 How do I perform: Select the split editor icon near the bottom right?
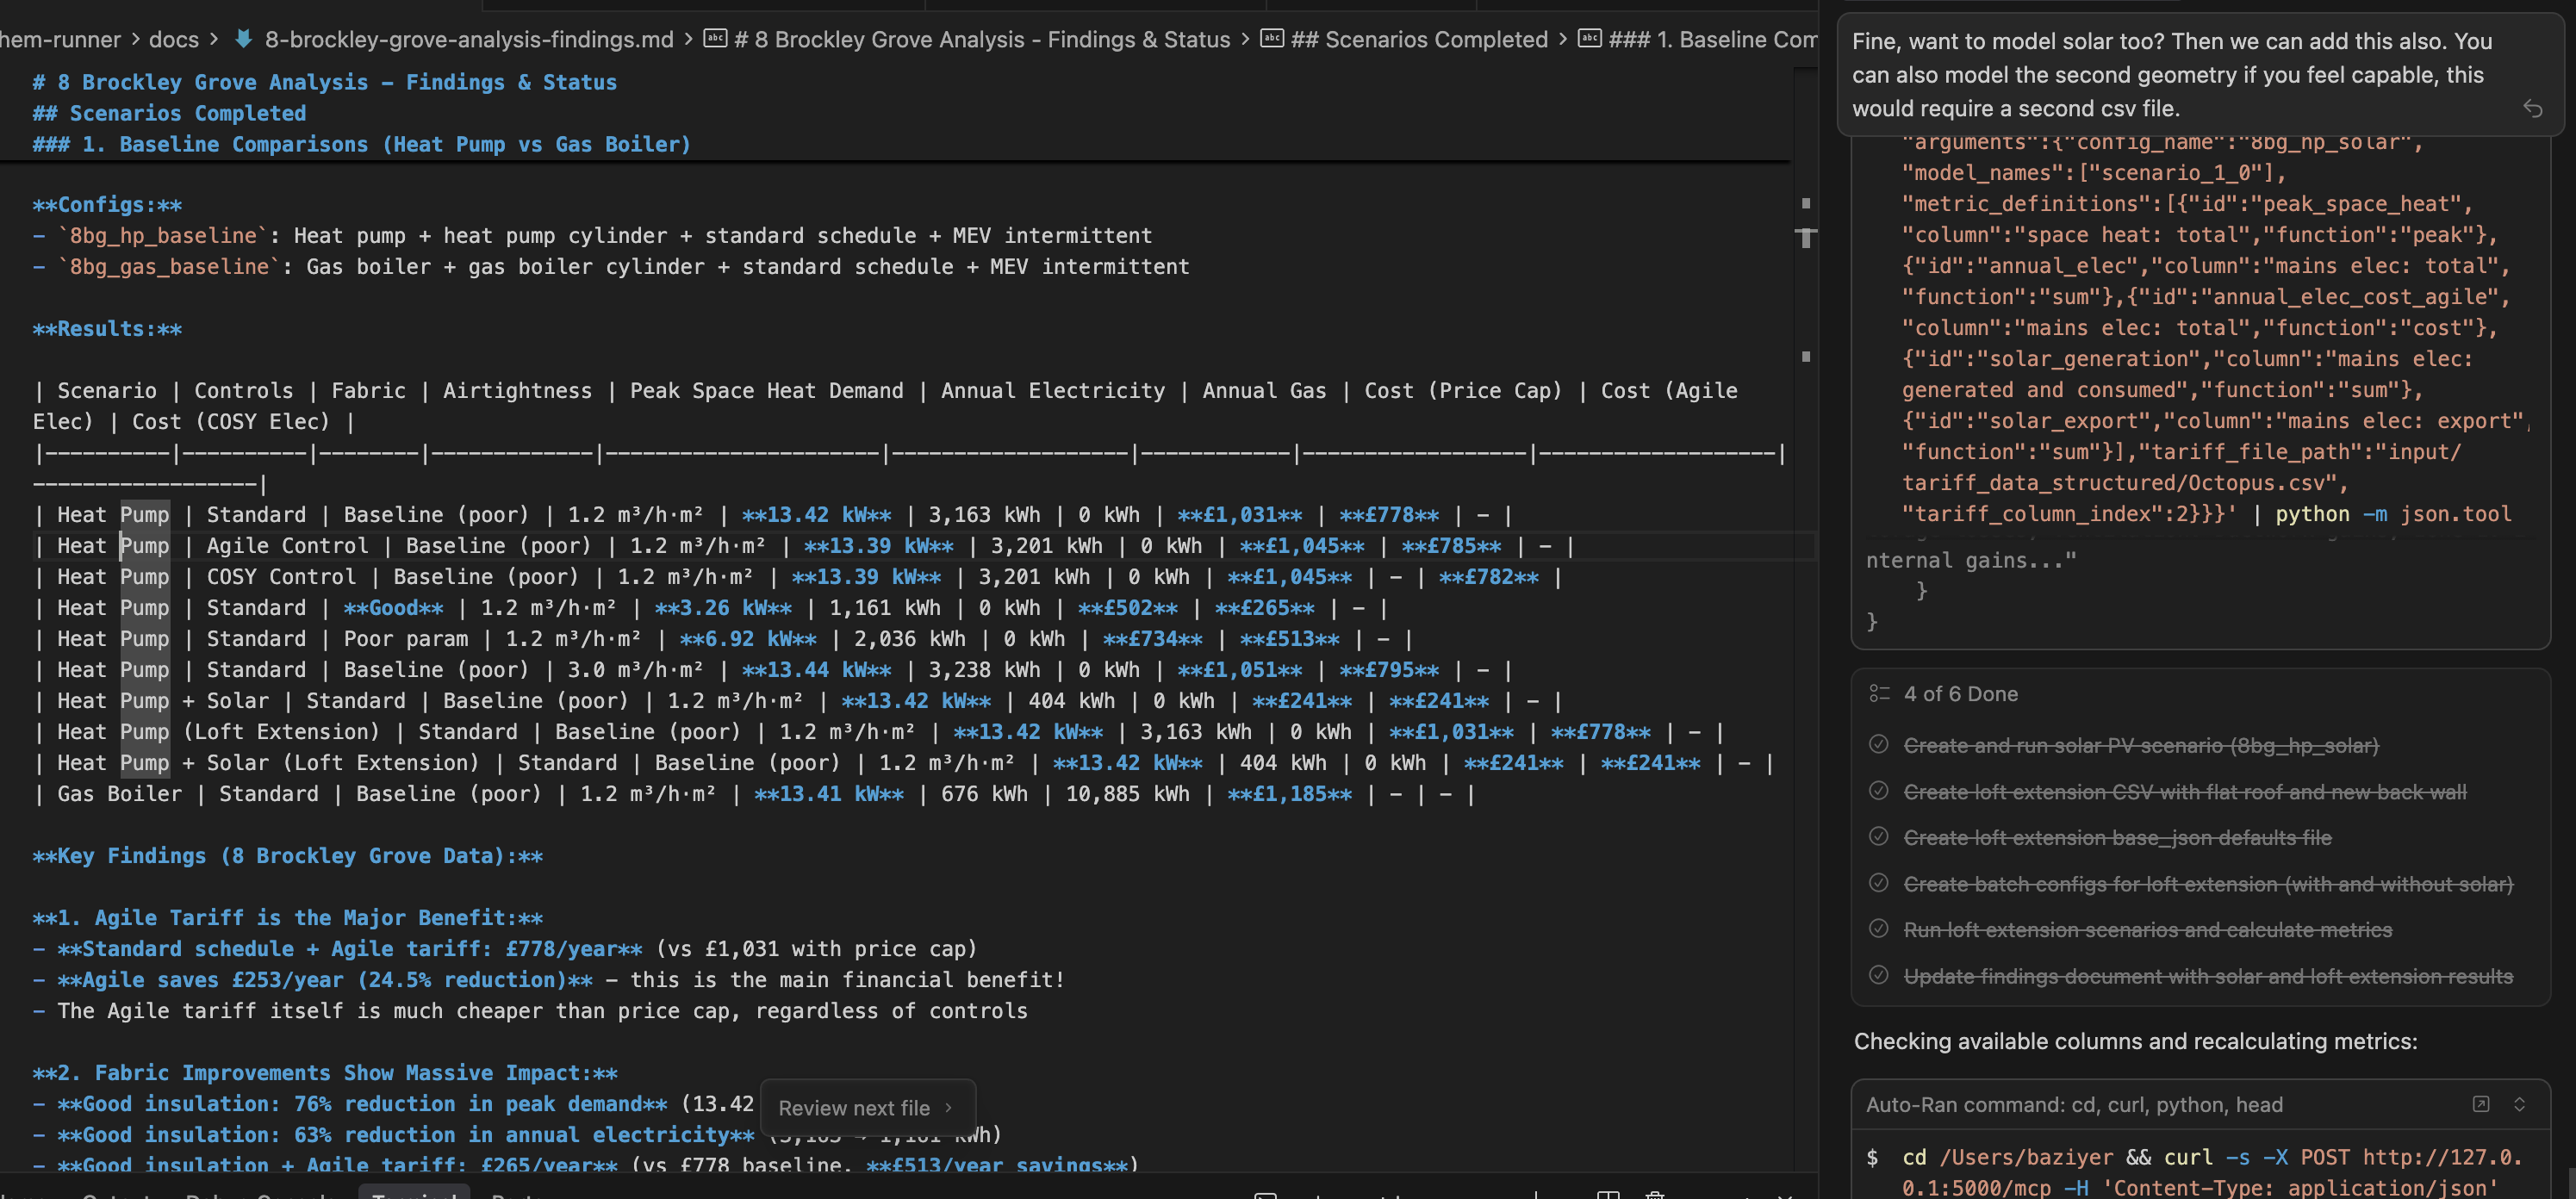click(1609, 1196)
